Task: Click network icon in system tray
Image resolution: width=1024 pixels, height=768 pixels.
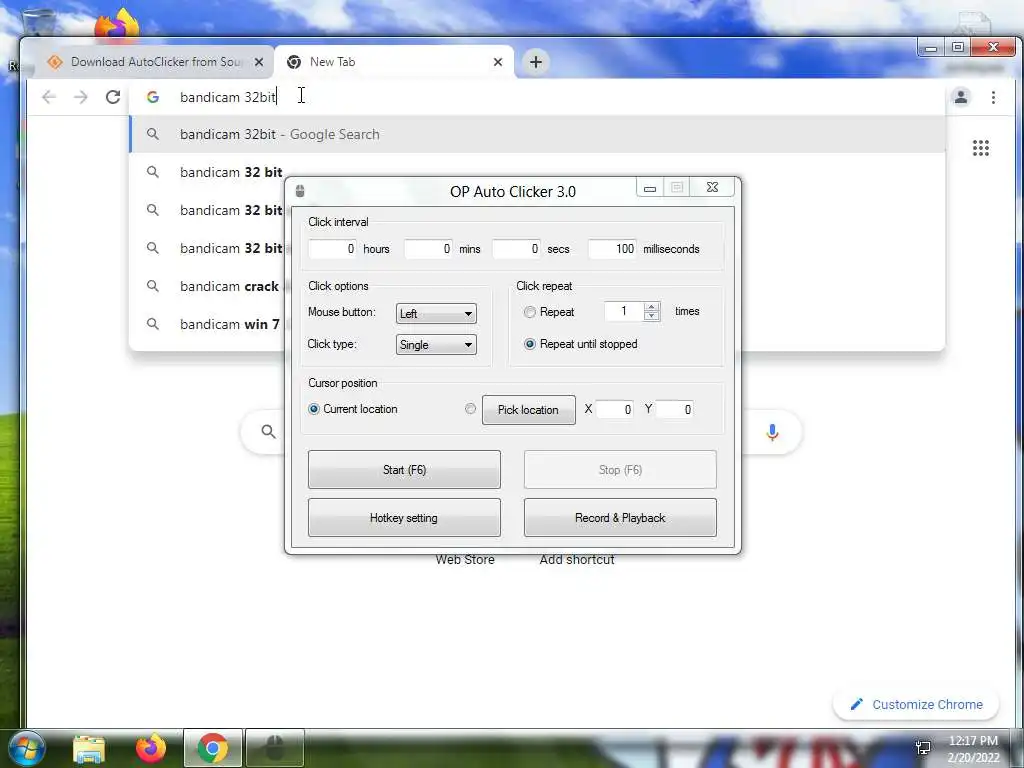Action: click(923, 747)
